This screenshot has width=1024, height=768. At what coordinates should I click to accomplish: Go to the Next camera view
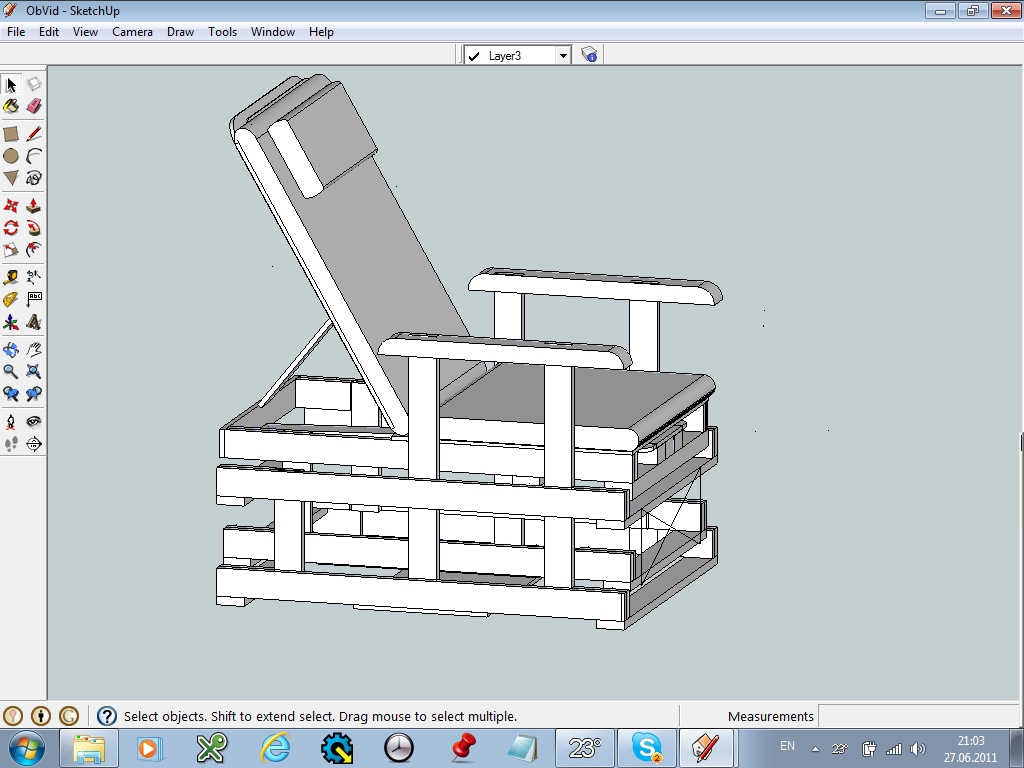pos(34,394)
